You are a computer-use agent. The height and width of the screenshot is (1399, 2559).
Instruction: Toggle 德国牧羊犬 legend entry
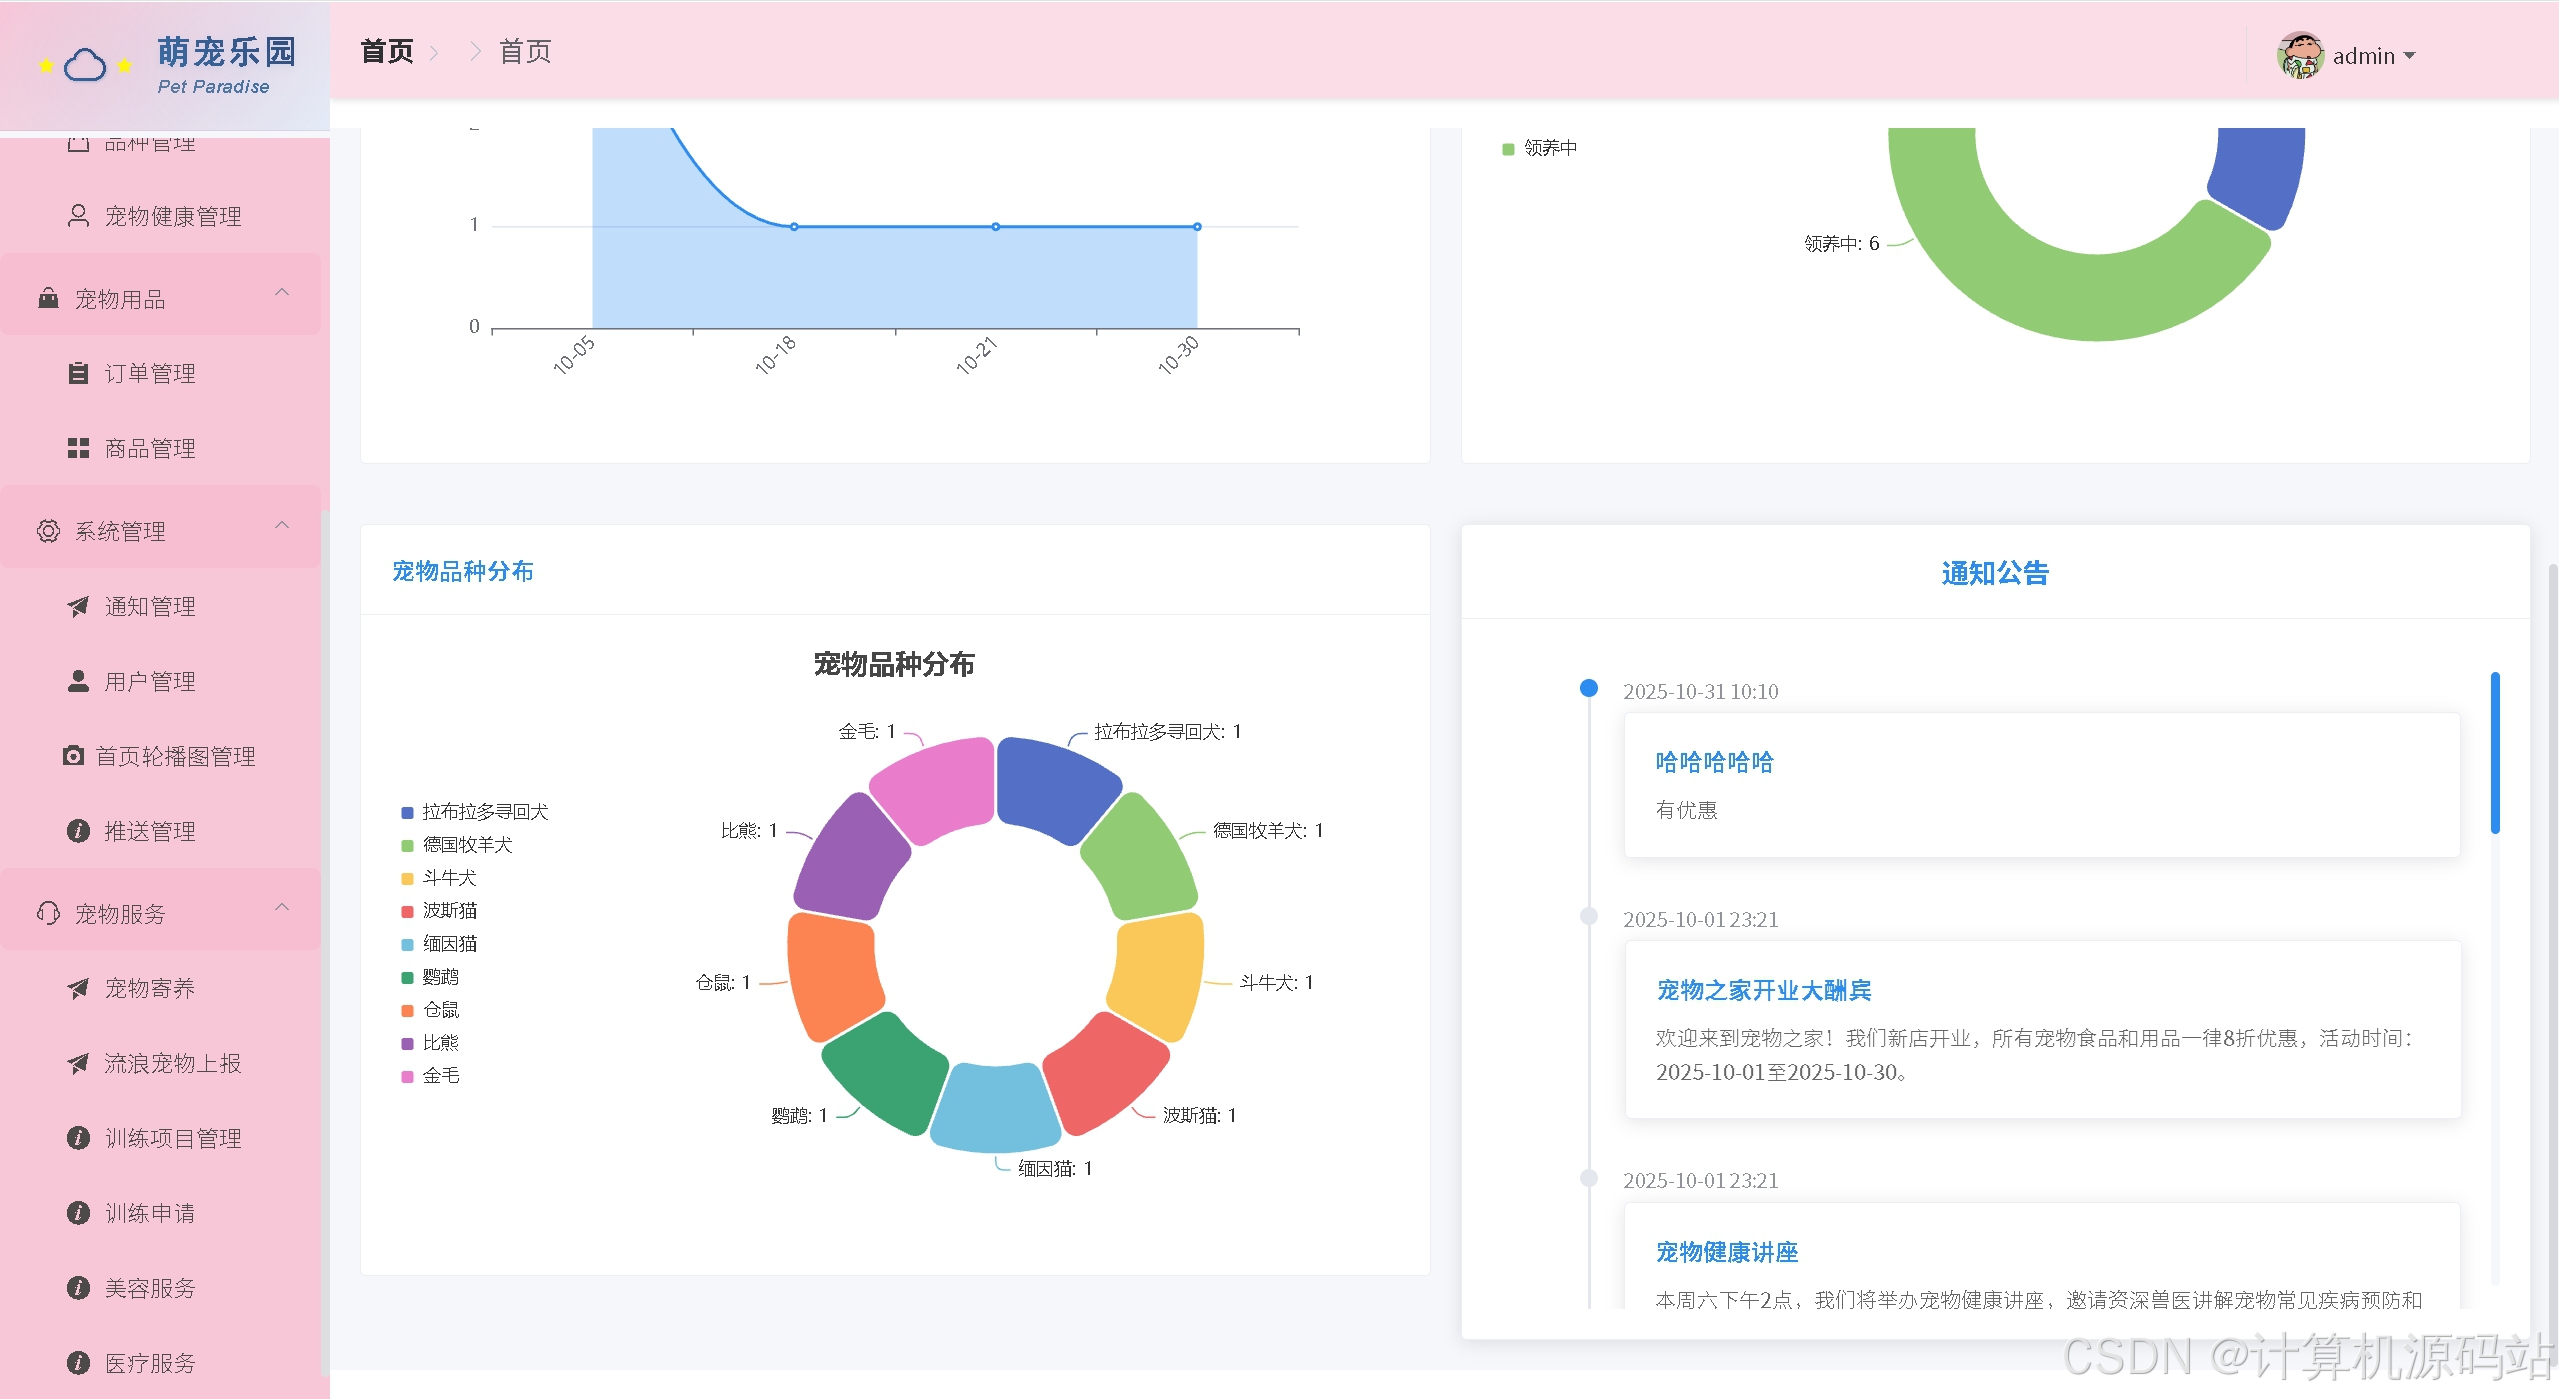tap(456, 844)
